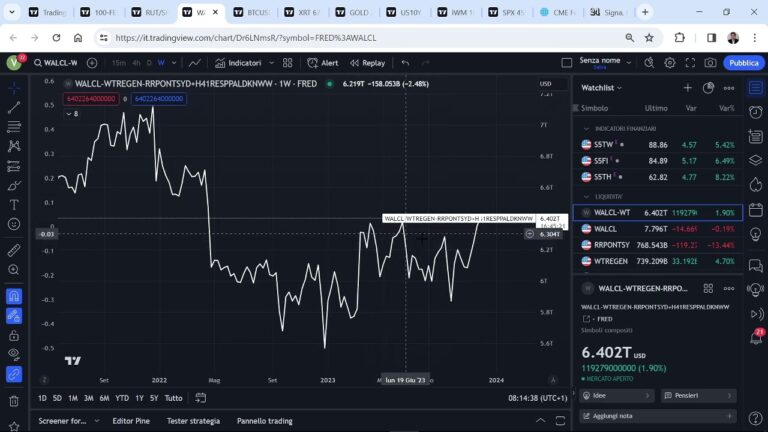Lock all drawing tools

[14, 336]
